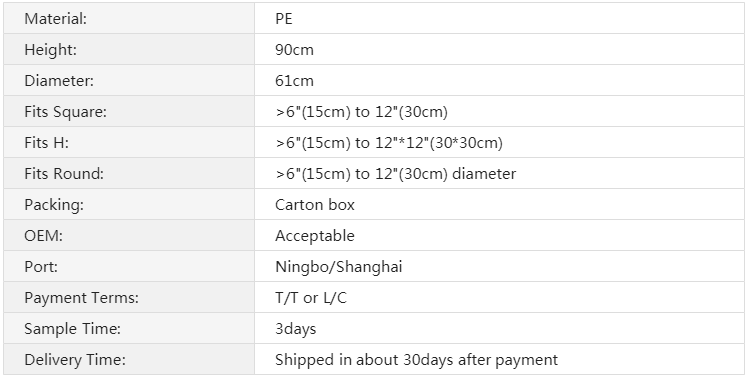Select the 61cm diameter value
Screen dimensions: 747x377
point(294,81)
